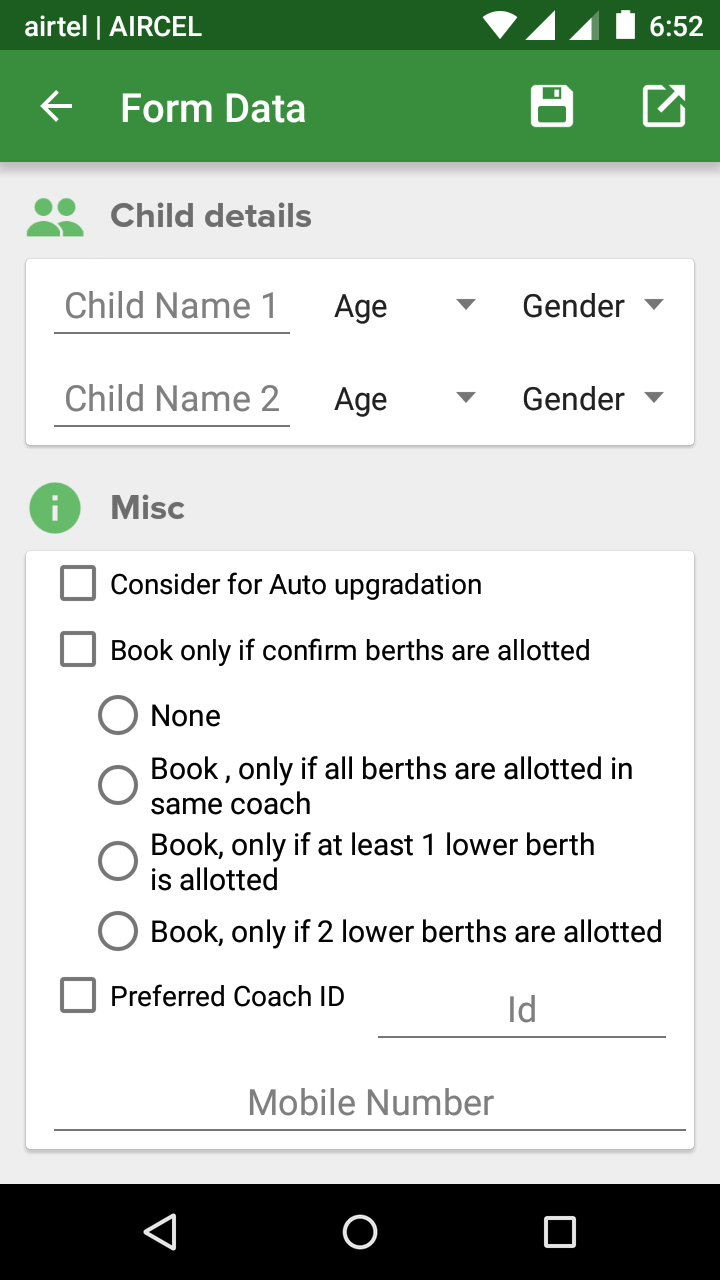This screenshot has height=1280, width=720.
Task: Check Book only if confirm berths allotted
Action: [x=78, y=650]
